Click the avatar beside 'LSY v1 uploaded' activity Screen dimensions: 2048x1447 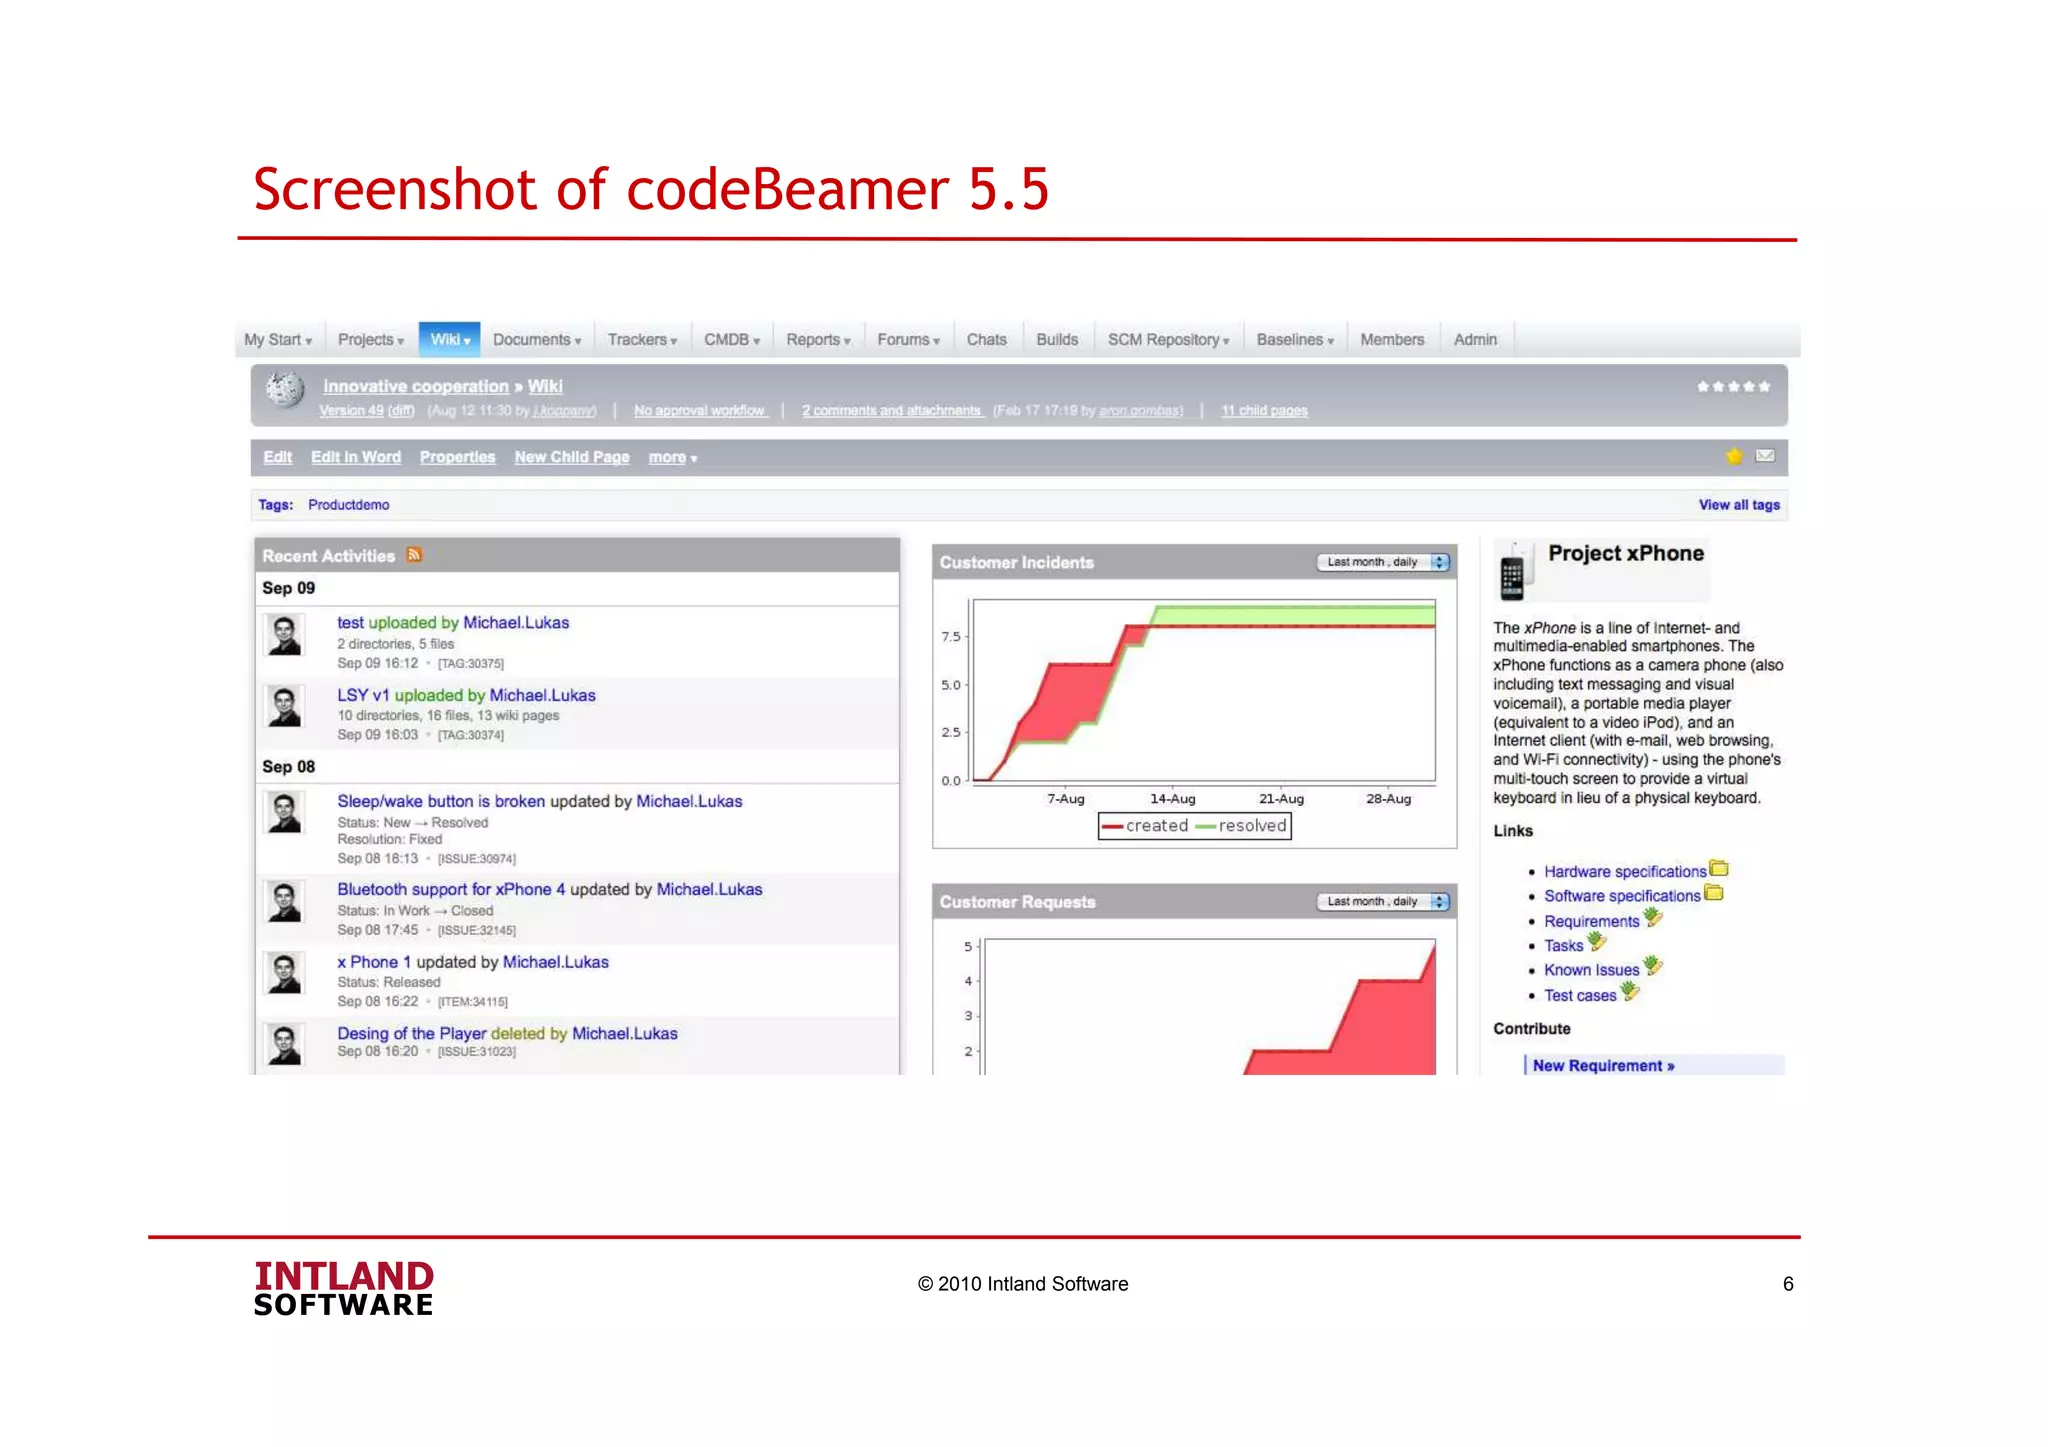(285, 707)
